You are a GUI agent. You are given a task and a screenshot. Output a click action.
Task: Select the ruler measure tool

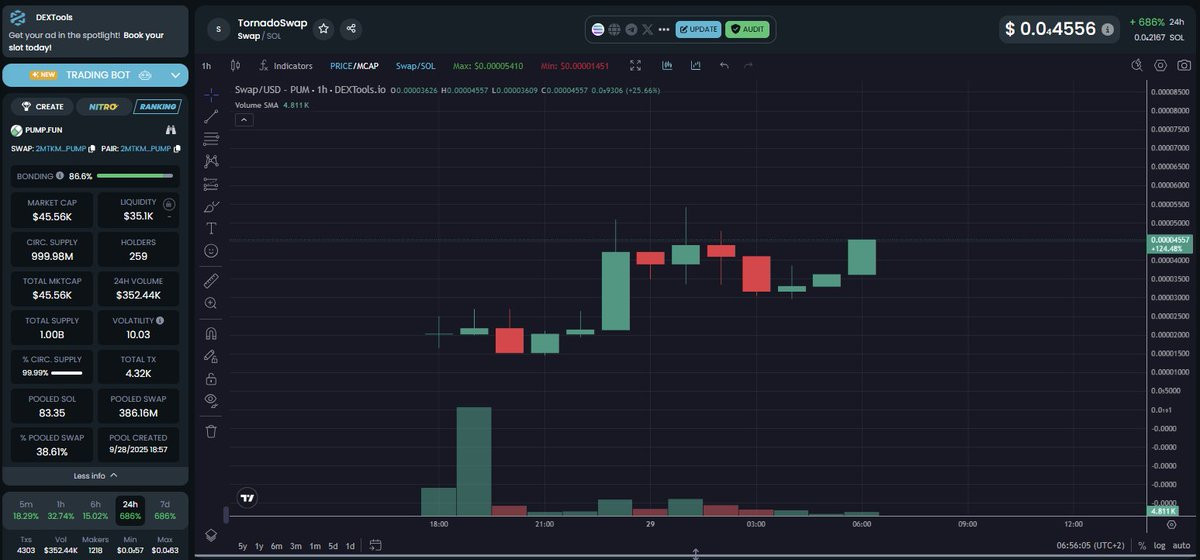click(211, 281)
